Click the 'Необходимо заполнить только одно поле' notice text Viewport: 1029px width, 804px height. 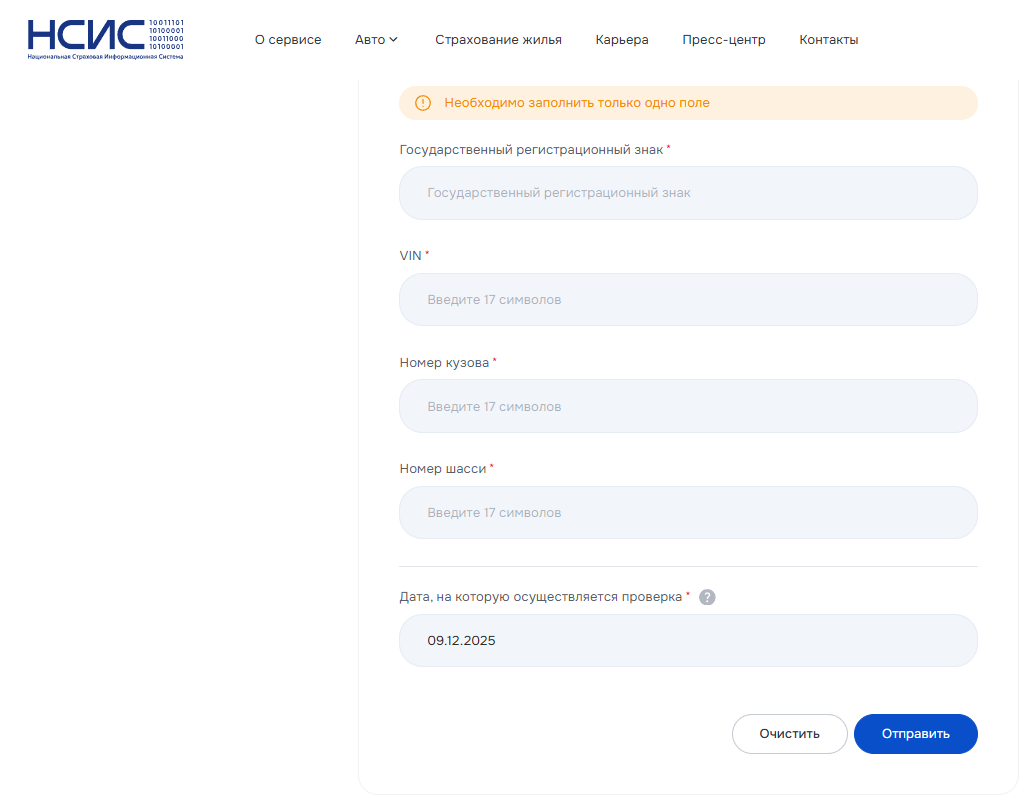coord(577,103)
